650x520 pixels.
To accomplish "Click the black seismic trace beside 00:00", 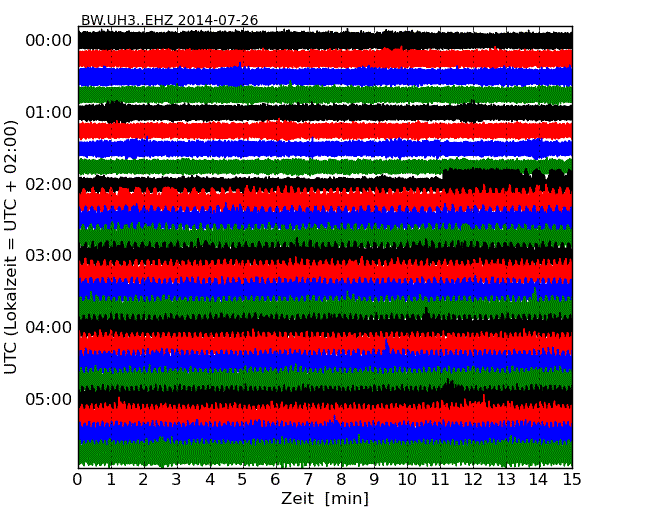I will [x=325, y=40].
